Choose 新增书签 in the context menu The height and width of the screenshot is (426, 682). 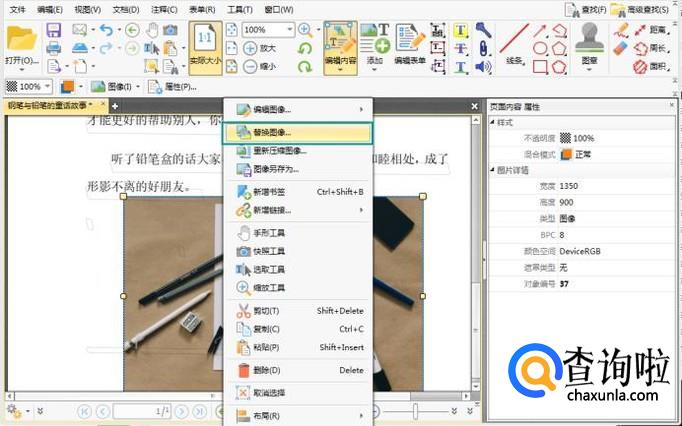click(x=298, y=192)
